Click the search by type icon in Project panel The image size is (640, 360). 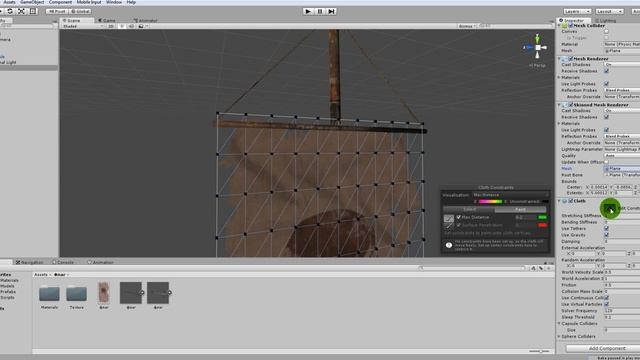pyautogui.click(x=533, y=268)
